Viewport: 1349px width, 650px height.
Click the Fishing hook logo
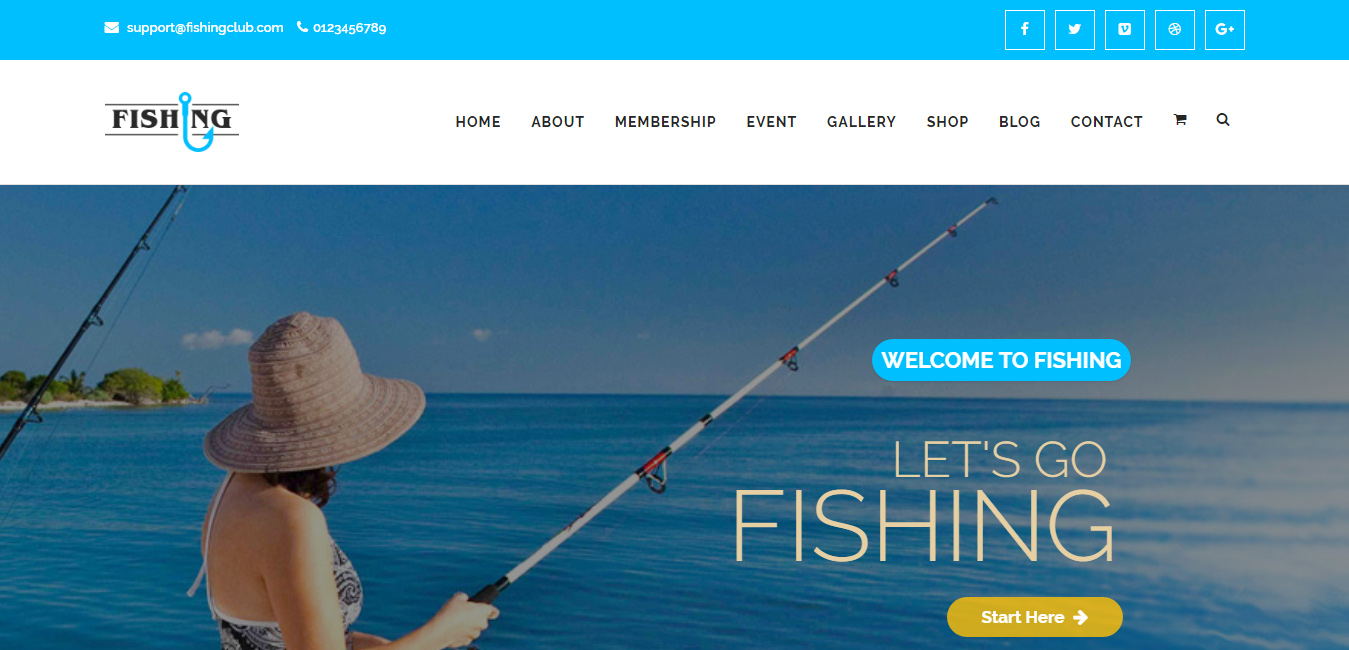coord(172,122)
